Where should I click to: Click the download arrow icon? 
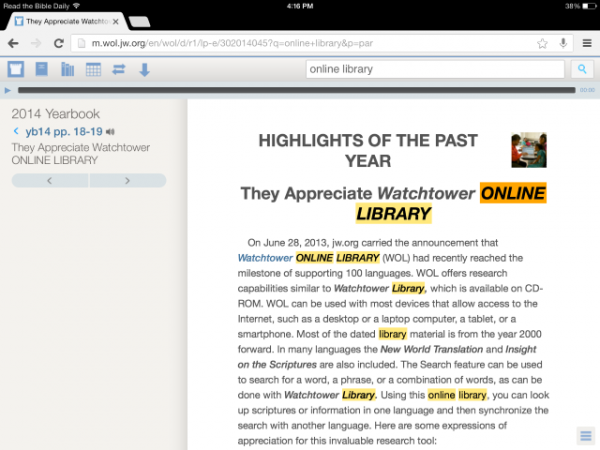pyautogui.click(x=144, y=69)
